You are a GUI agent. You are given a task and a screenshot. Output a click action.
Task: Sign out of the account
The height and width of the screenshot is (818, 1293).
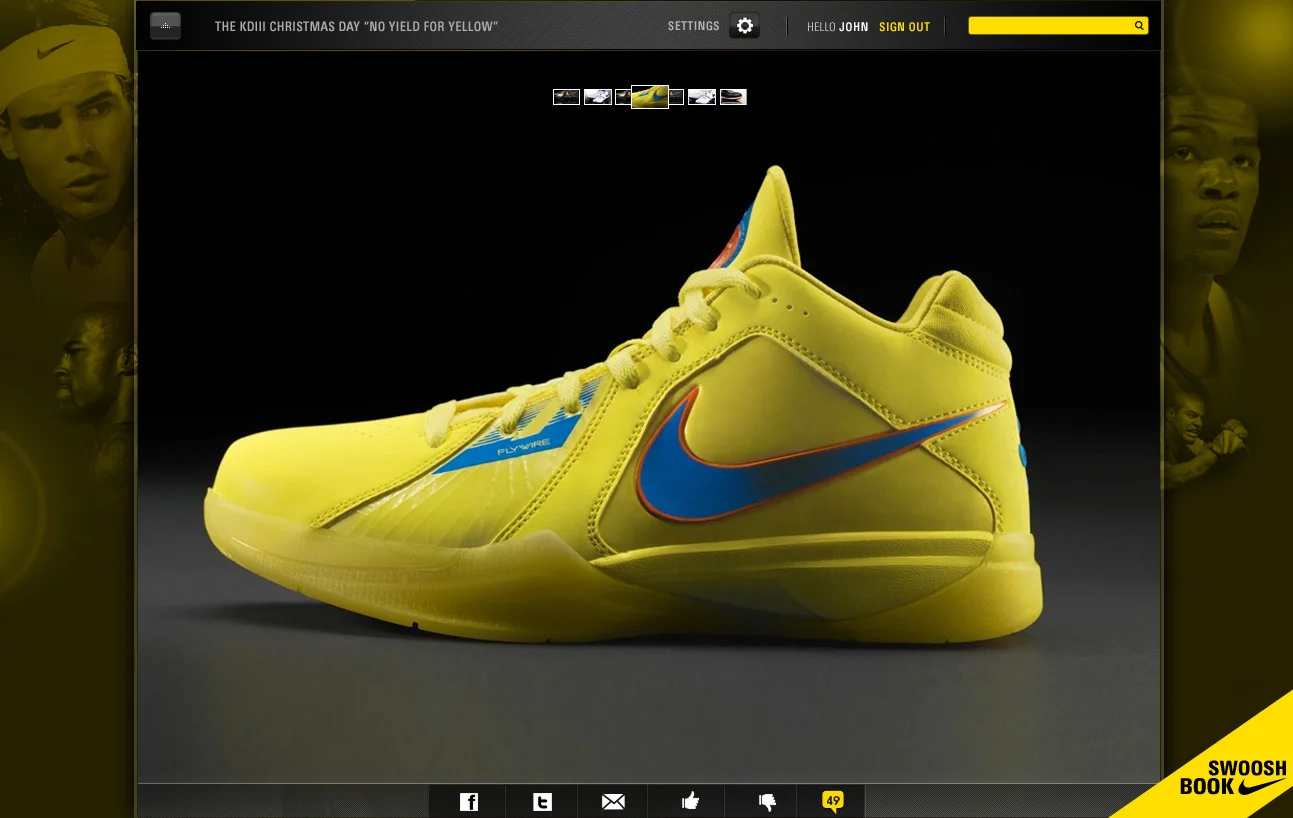pos(905,27)
